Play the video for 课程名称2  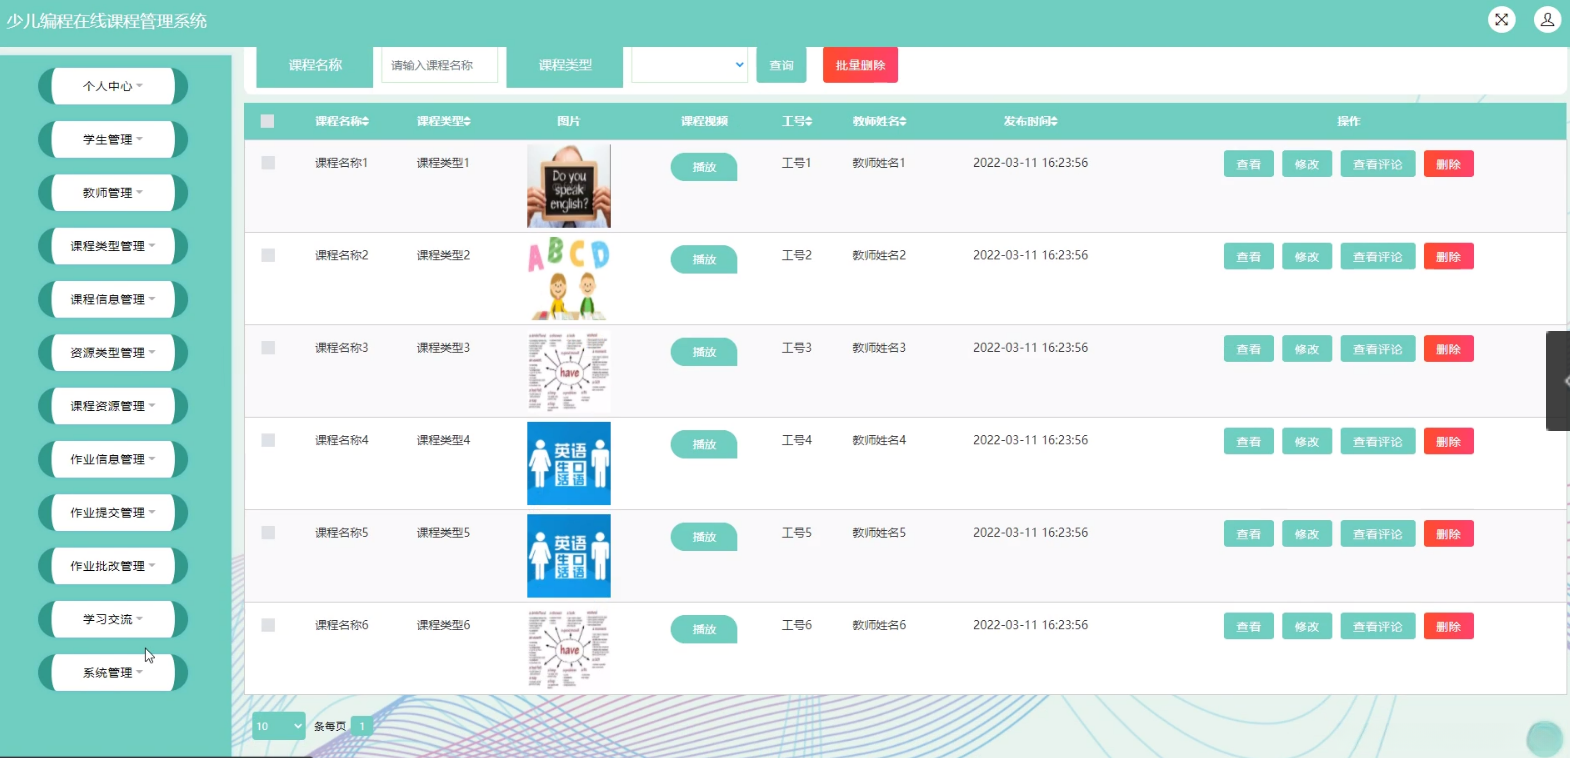(704, 259)
